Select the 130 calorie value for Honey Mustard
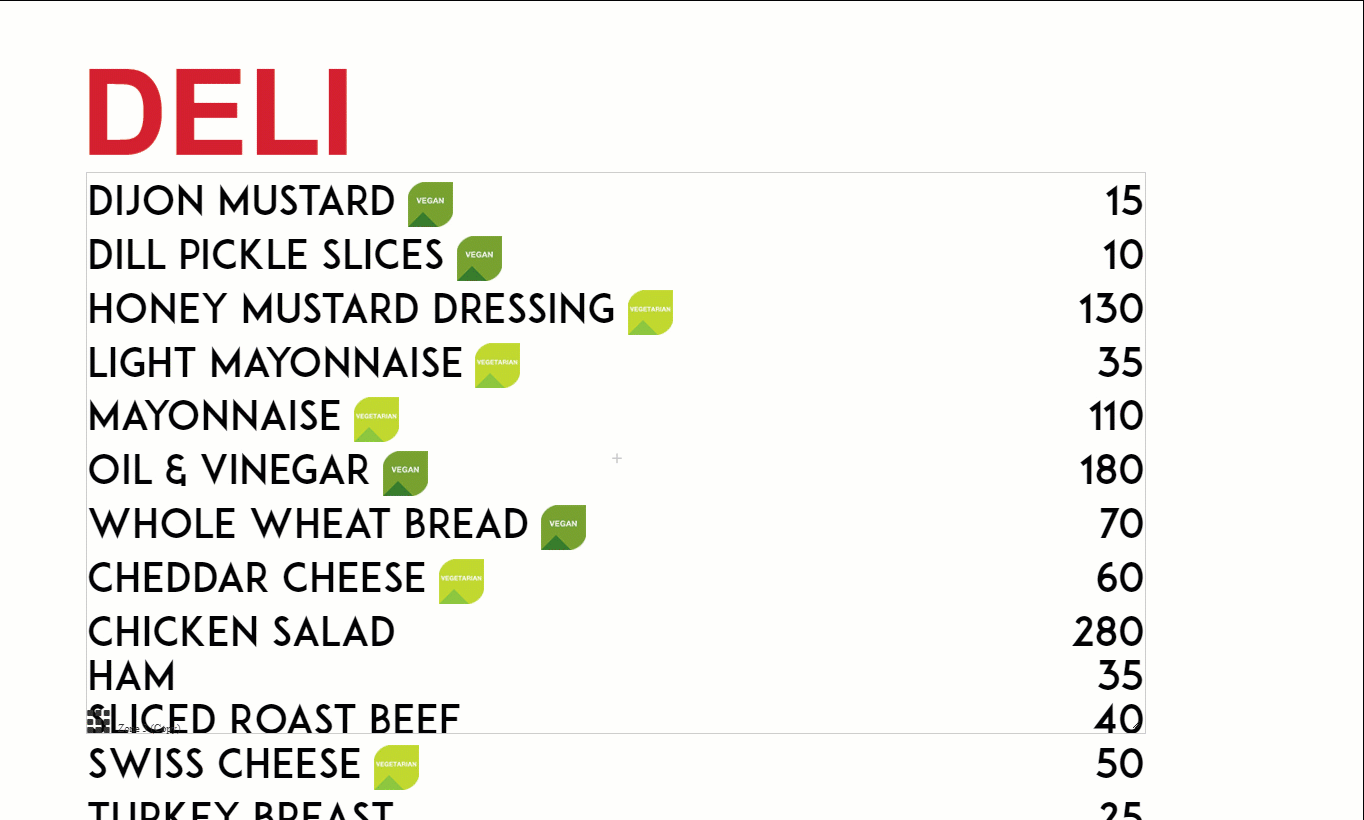 1111,309
